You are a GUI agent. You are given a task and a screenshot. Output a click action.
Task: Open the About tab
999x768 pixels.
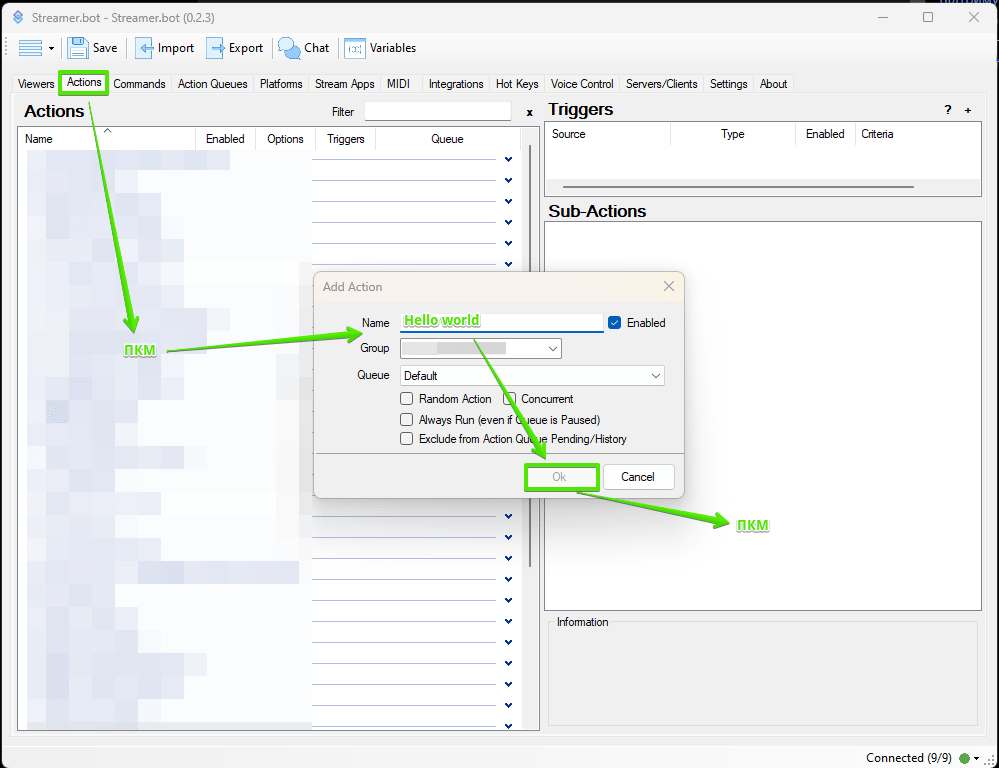coord(773,83)
